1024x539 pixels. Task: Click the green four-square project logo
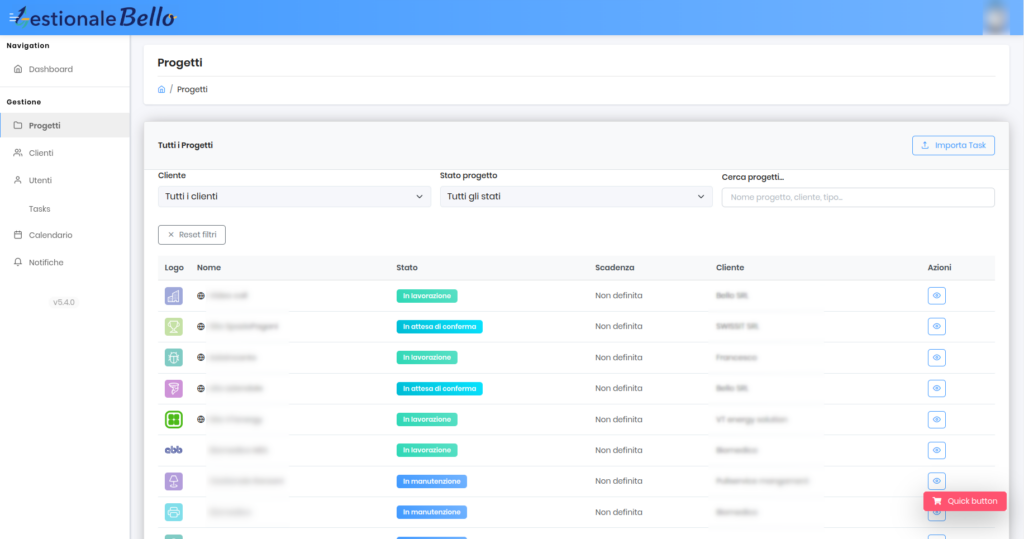(x=174, y=419)
